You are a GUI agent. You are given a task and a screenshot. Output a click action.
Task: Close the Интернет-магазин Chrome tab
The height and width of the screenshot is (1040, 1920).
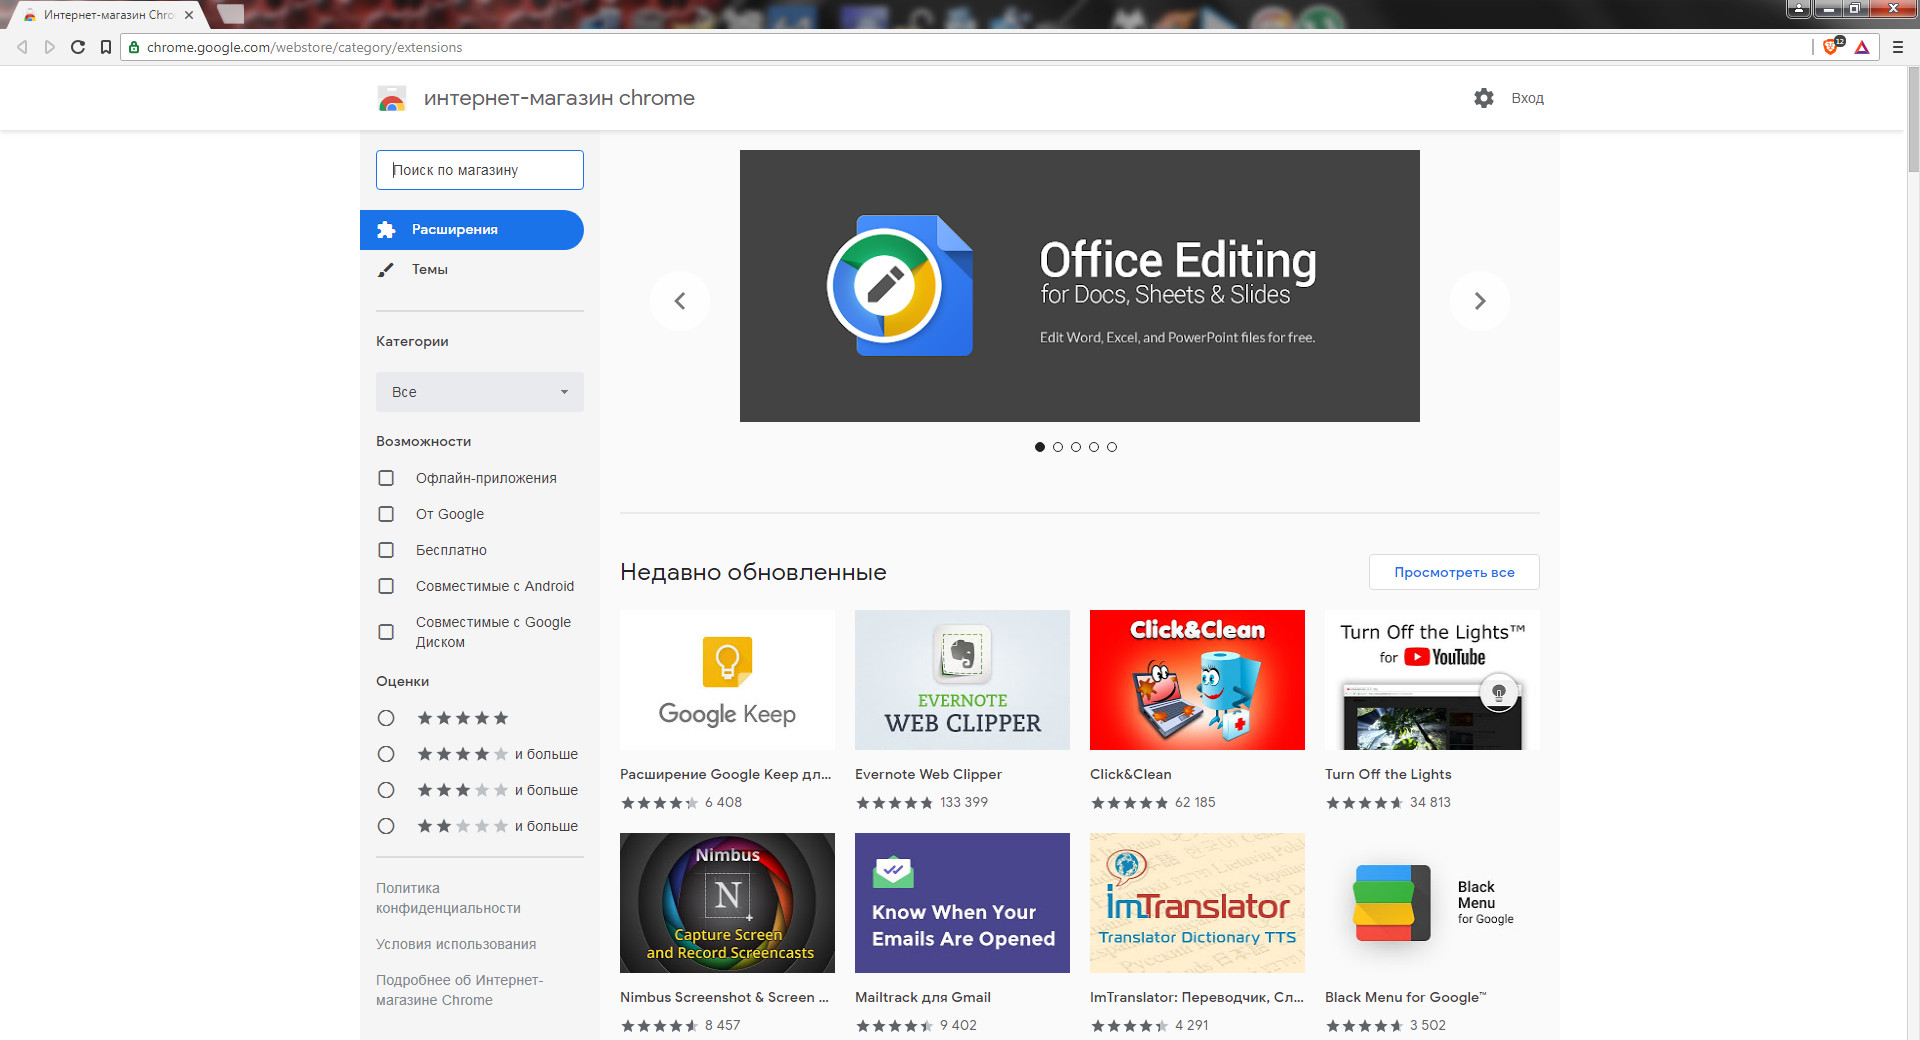[189, 15]
